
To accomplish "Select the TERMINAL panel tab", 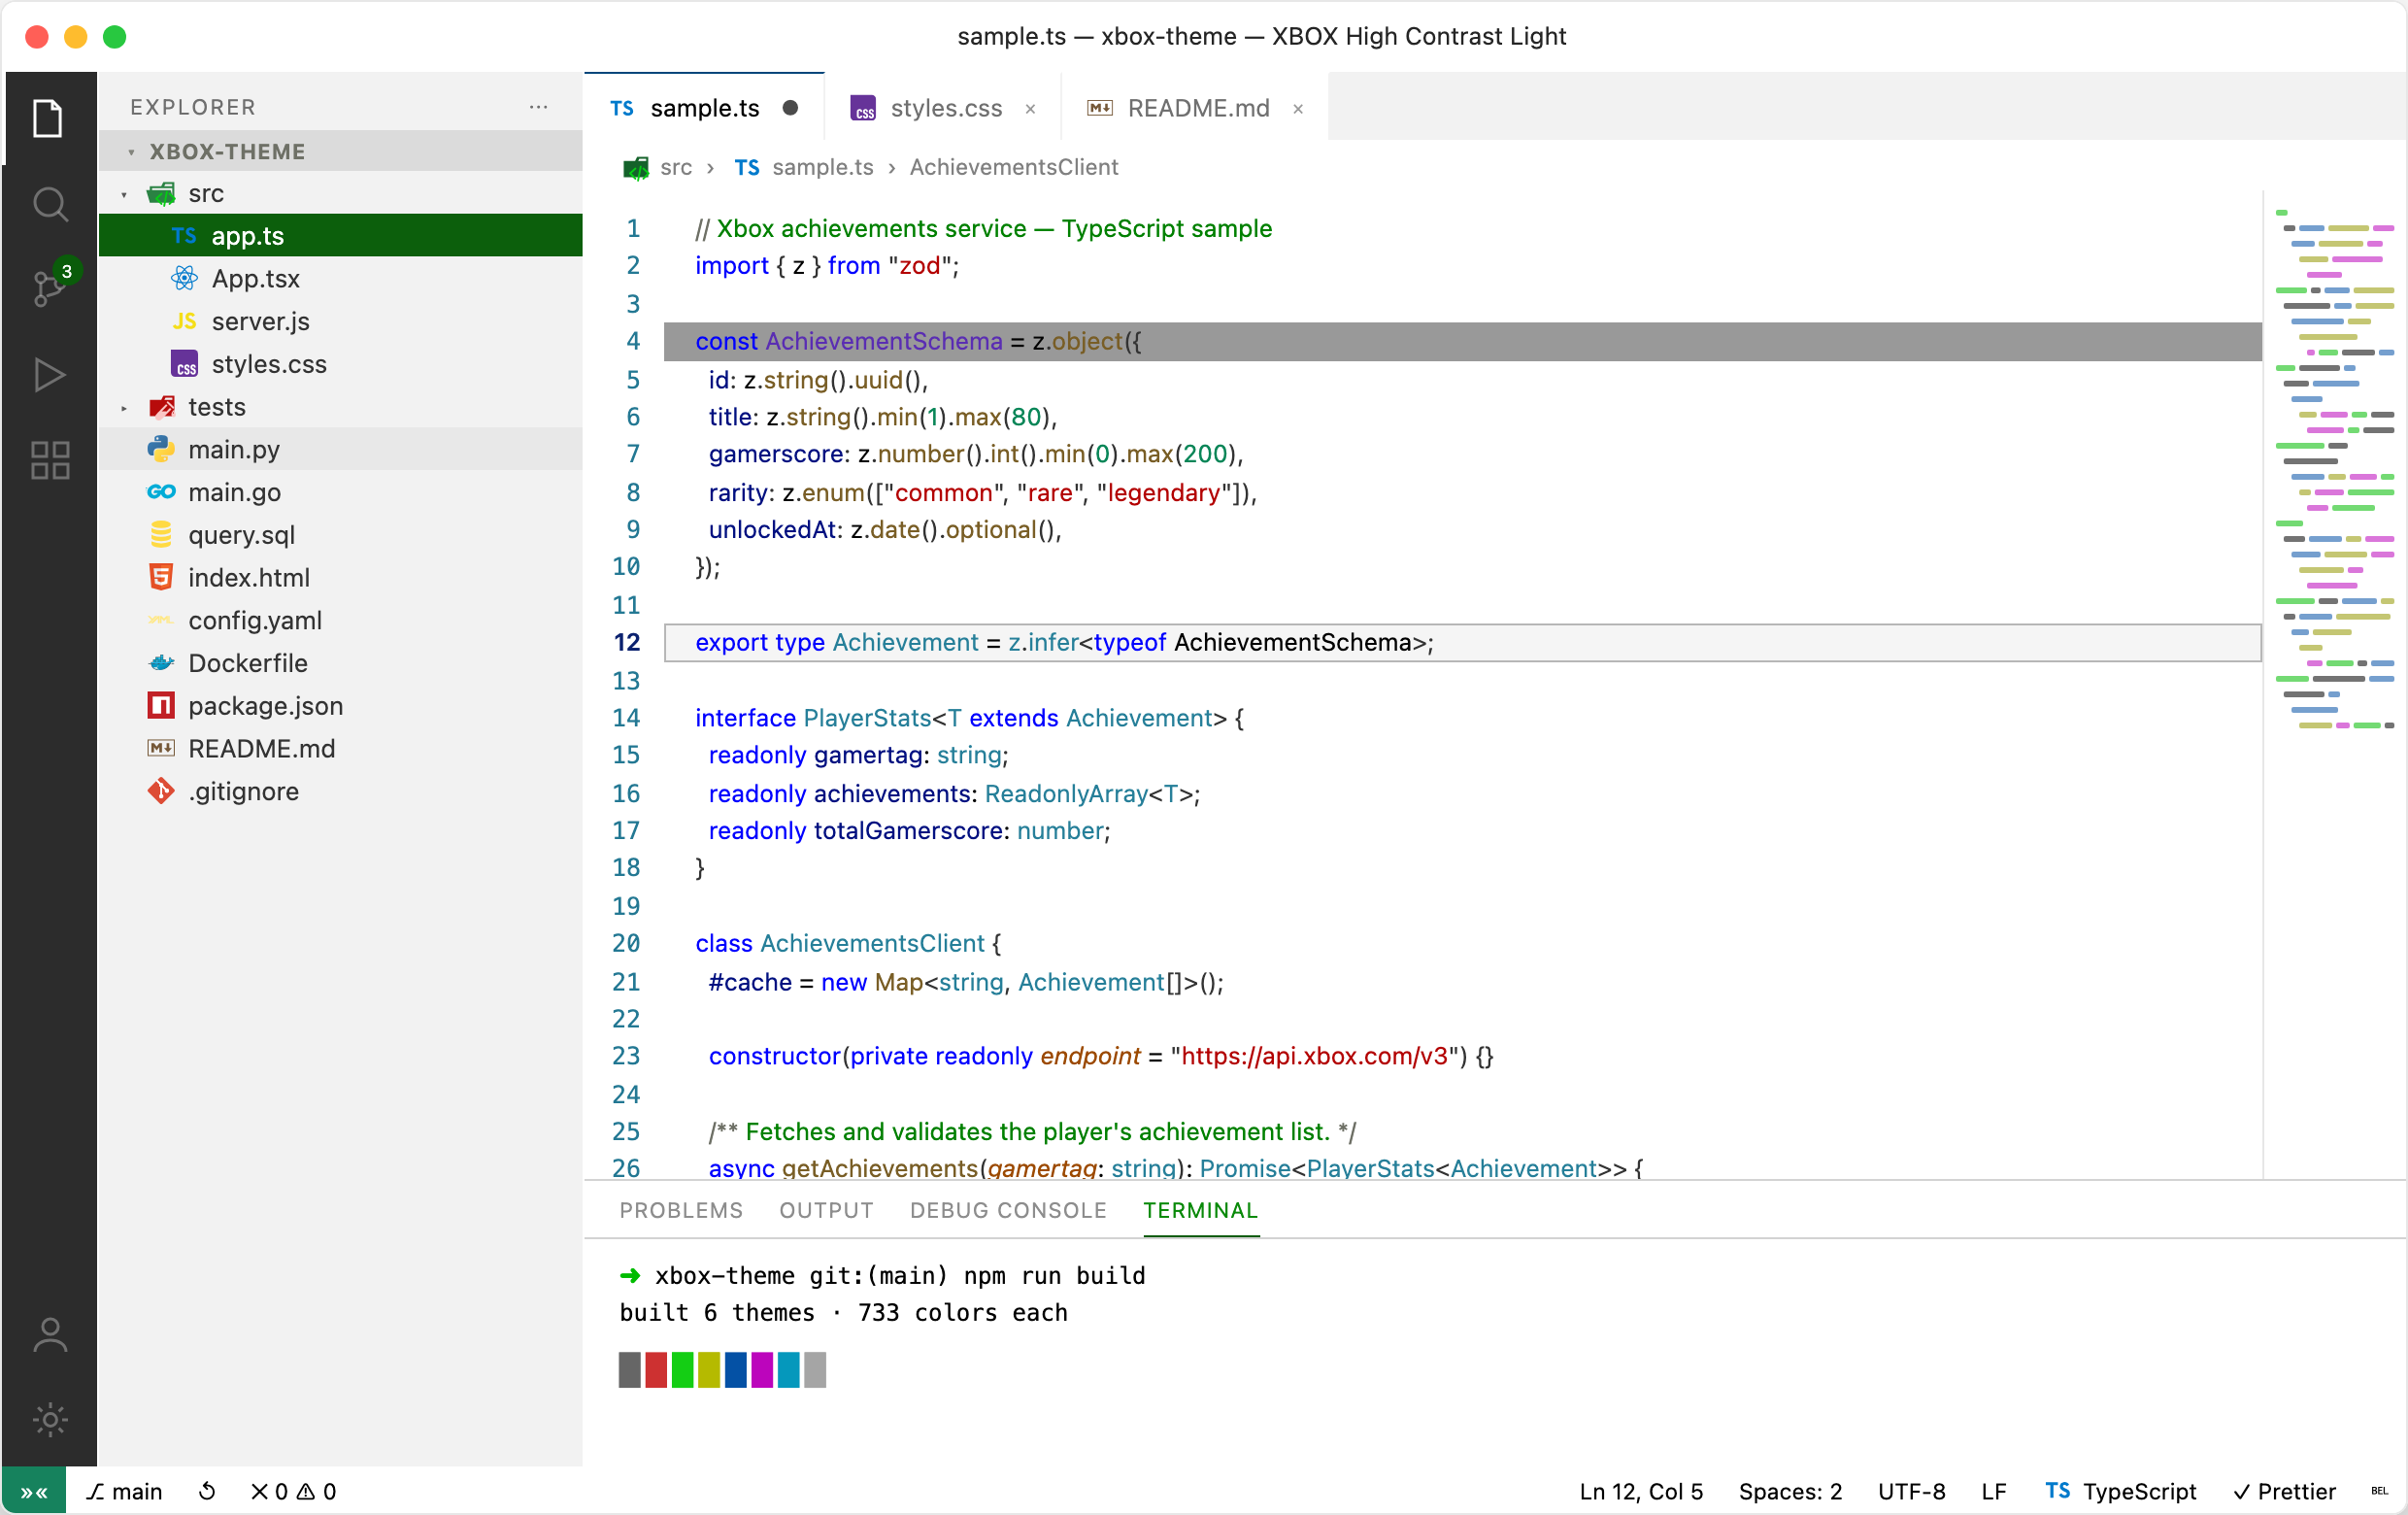I will 1200,1210.
